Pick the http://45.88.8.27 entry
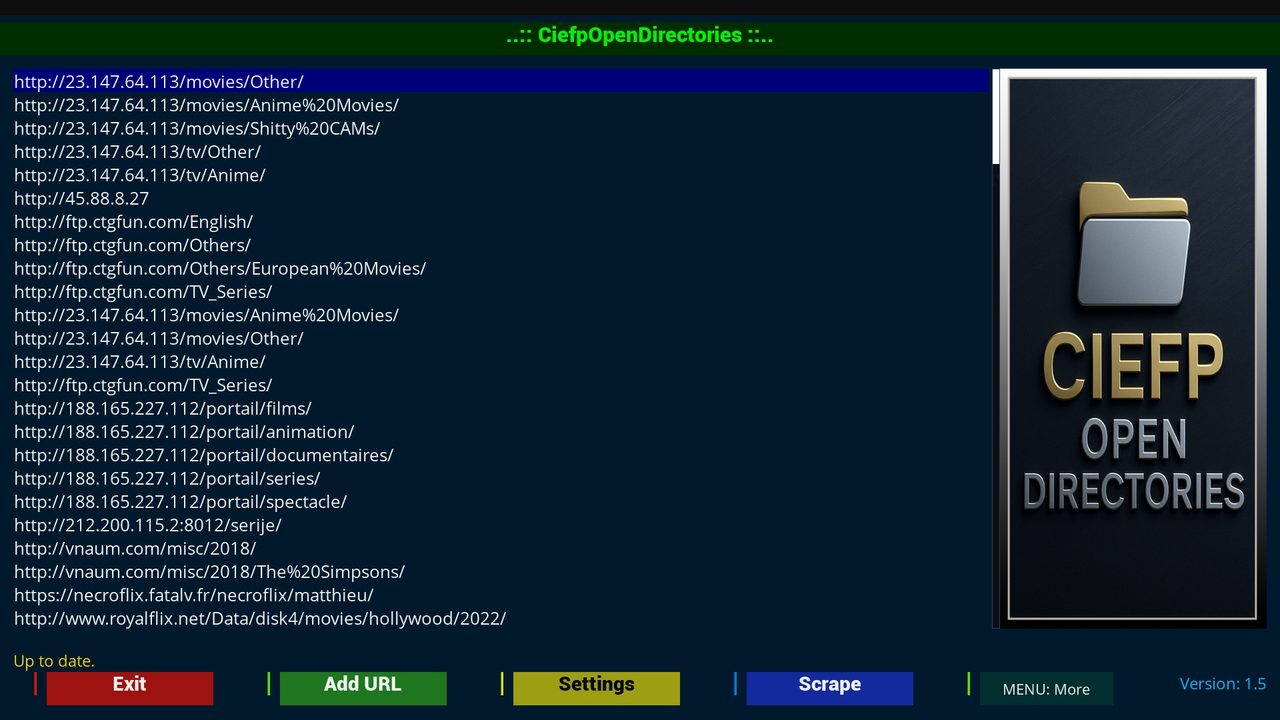 coord(501,198)
